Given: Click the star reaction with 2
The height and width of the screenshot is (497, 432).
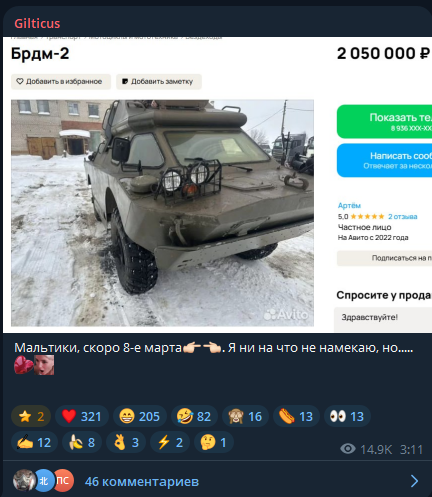Looking at the screenshot, I should coord(31,416).
